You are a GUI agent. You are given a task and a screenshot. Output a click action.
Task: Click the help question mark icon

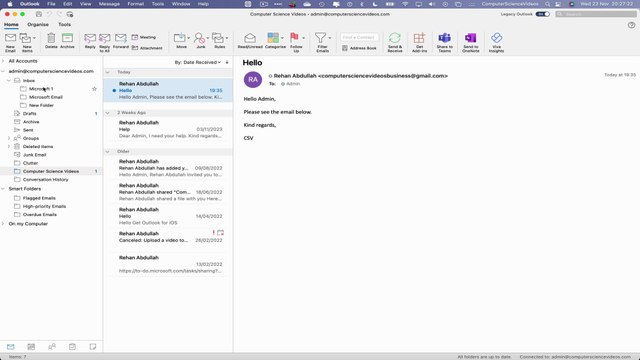(631, 25)
